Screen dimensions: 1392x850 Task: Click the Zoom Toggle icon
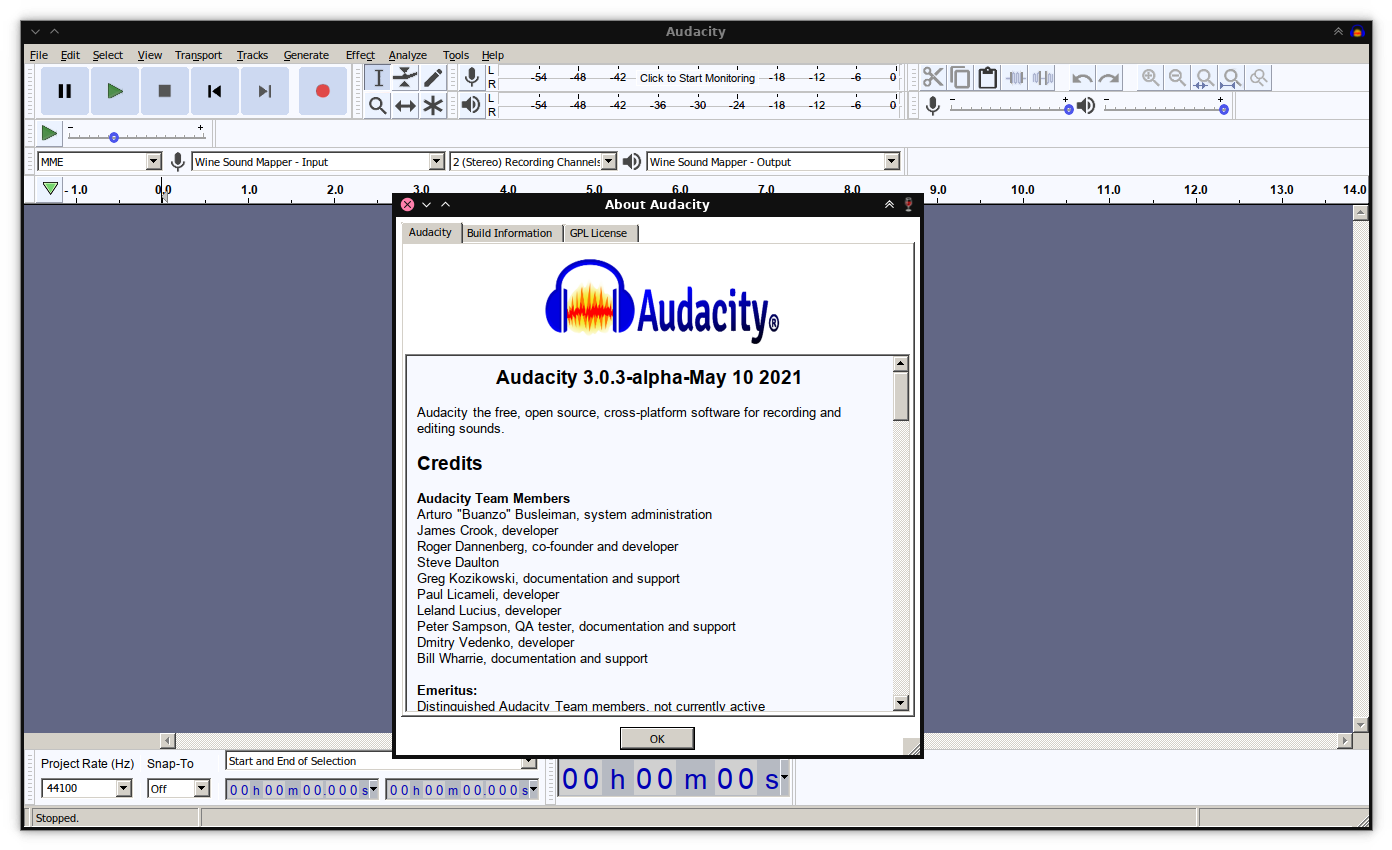click(1259, 78)
